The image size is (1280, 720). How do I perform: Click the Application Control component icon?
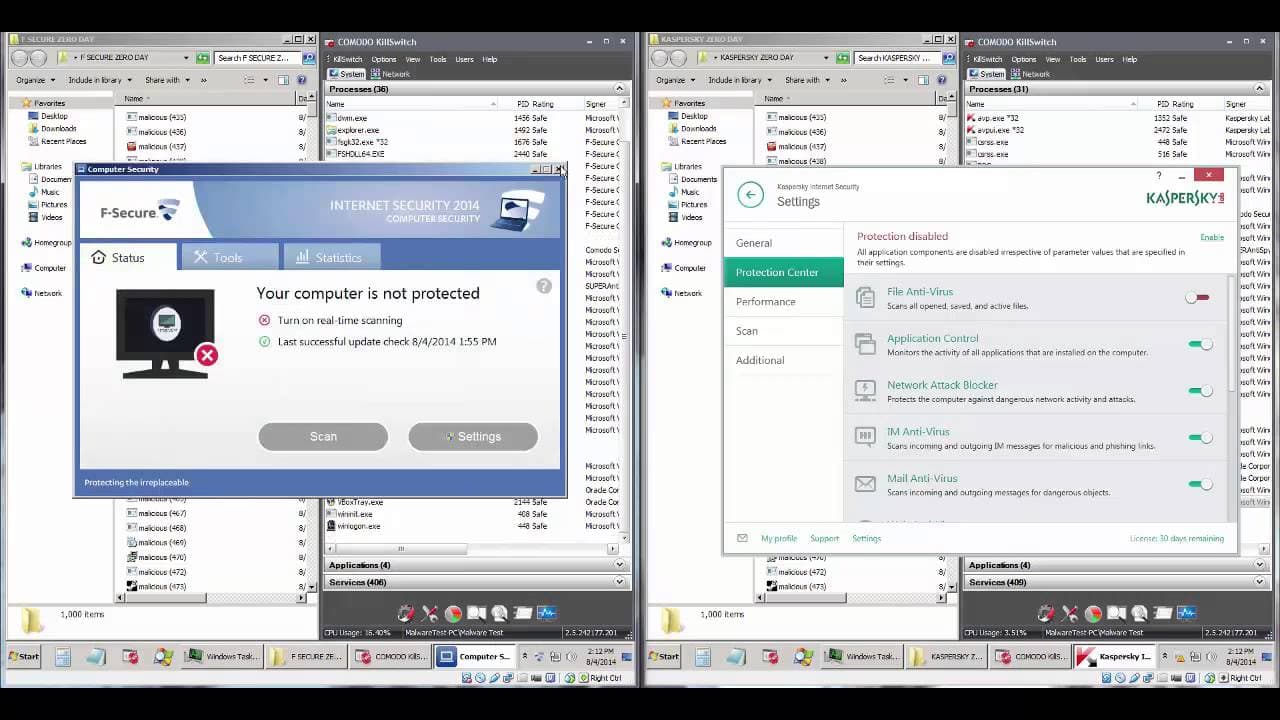(865, 345)
